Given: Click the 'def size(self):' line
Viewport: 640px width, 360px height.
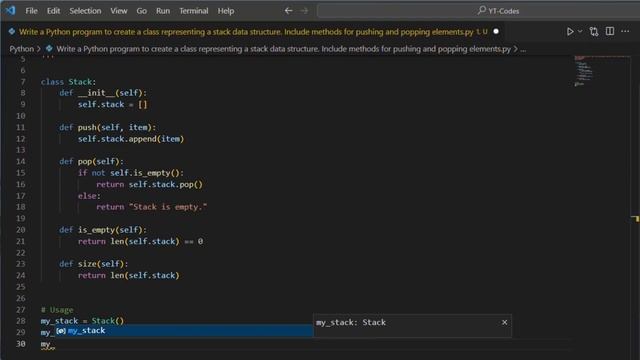Looking at the screenshot, I should [94, 264].
